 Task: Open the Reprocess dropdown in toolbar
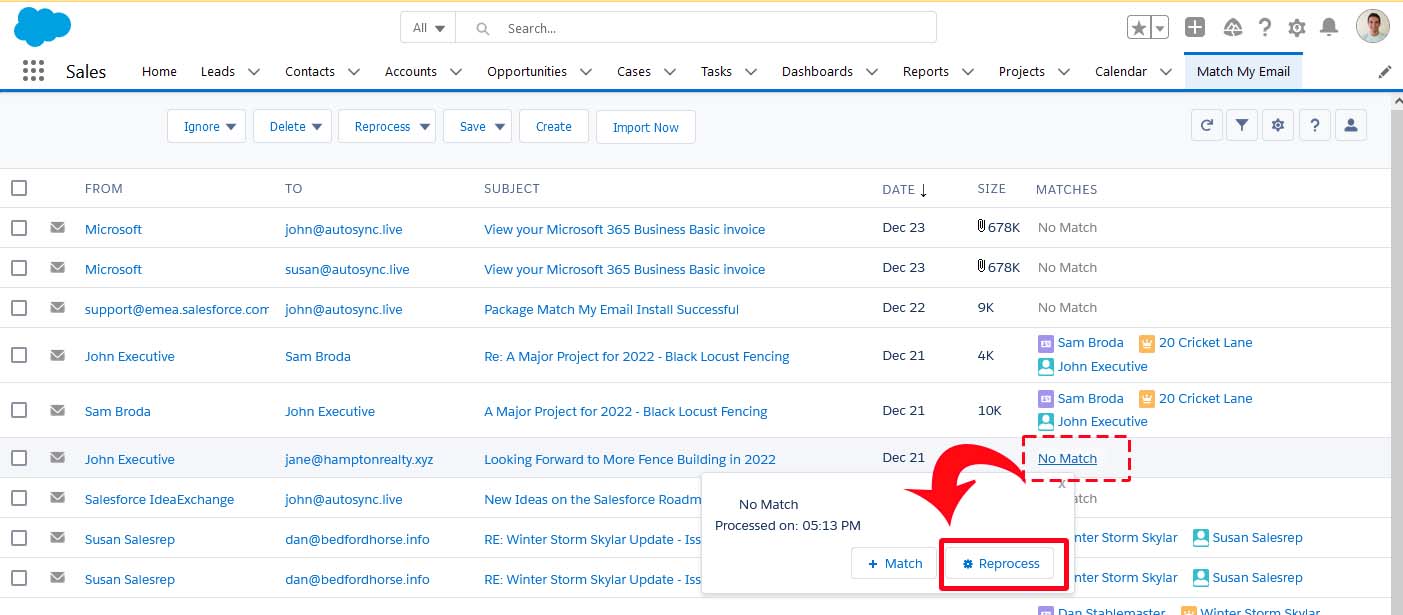(x=387, y=127)
